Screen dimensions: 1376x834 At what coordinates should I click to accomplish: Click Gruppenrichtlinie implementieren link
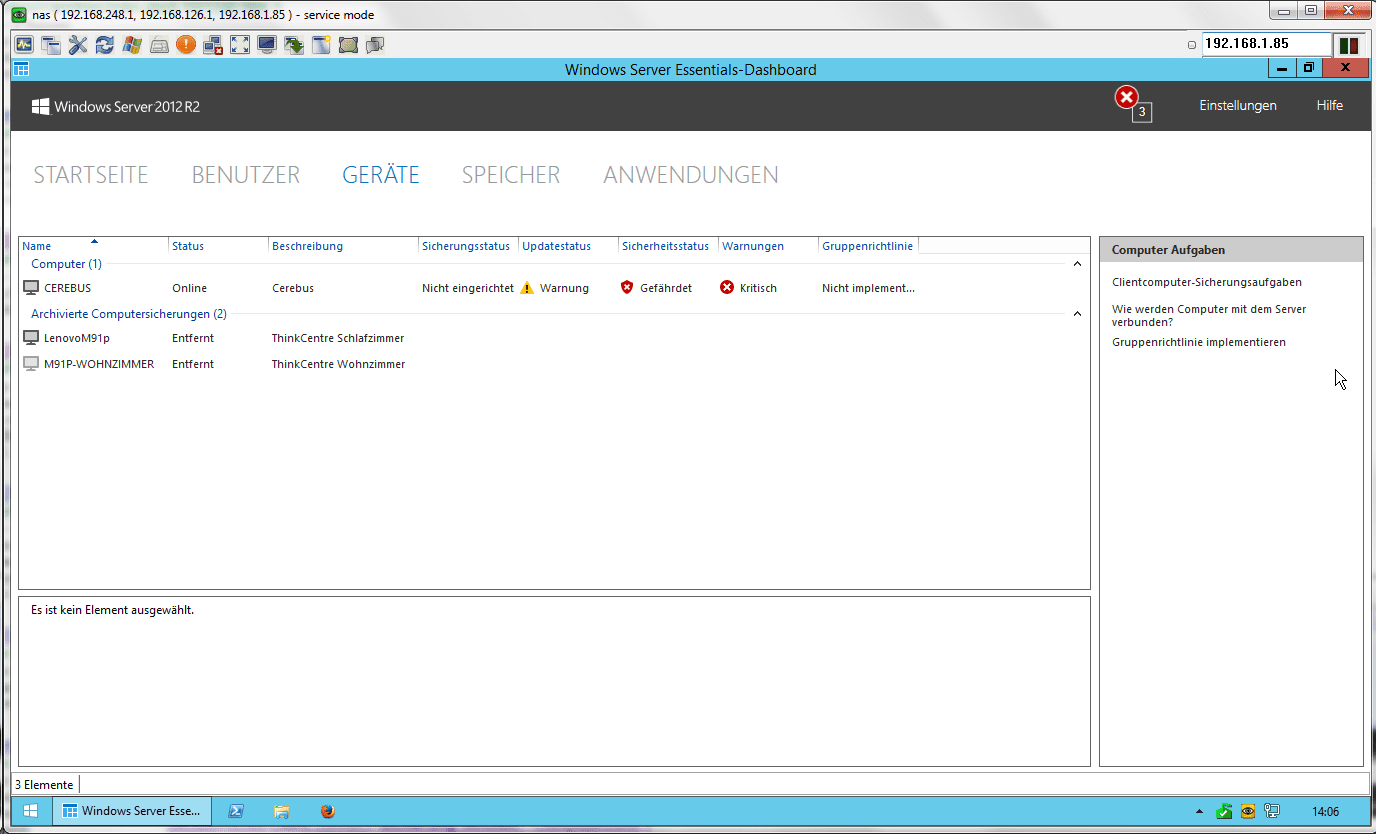[x=1199, y=342]
